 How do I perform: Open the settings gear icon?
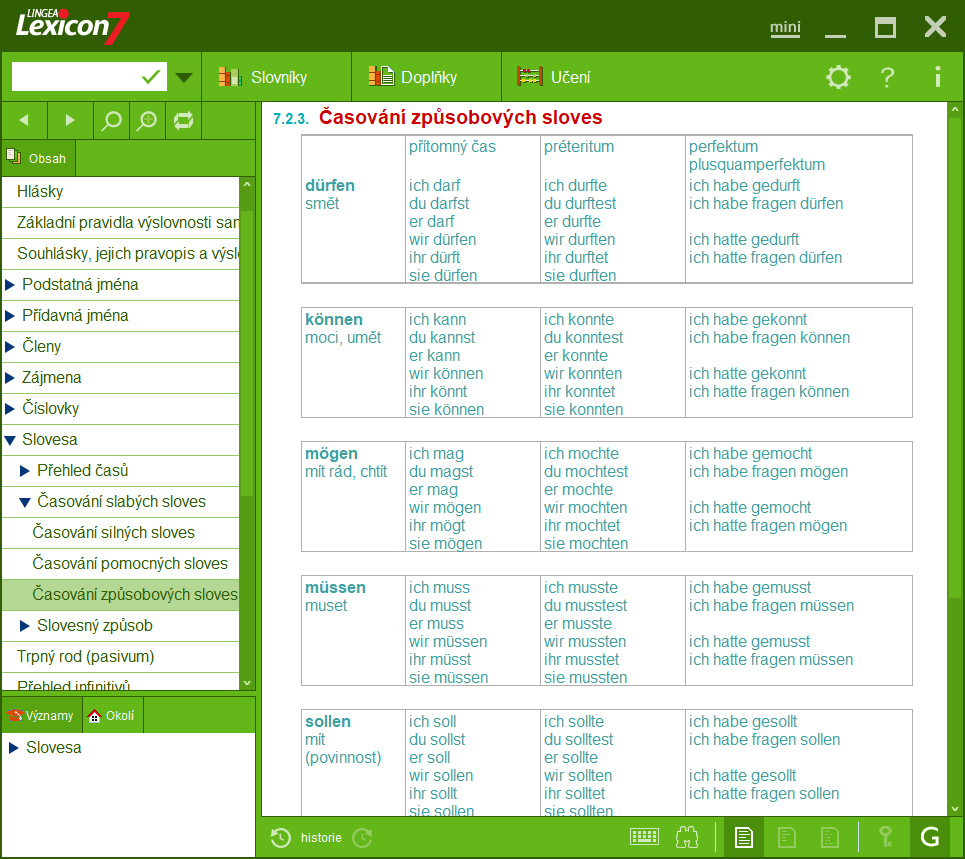(838, 77)
